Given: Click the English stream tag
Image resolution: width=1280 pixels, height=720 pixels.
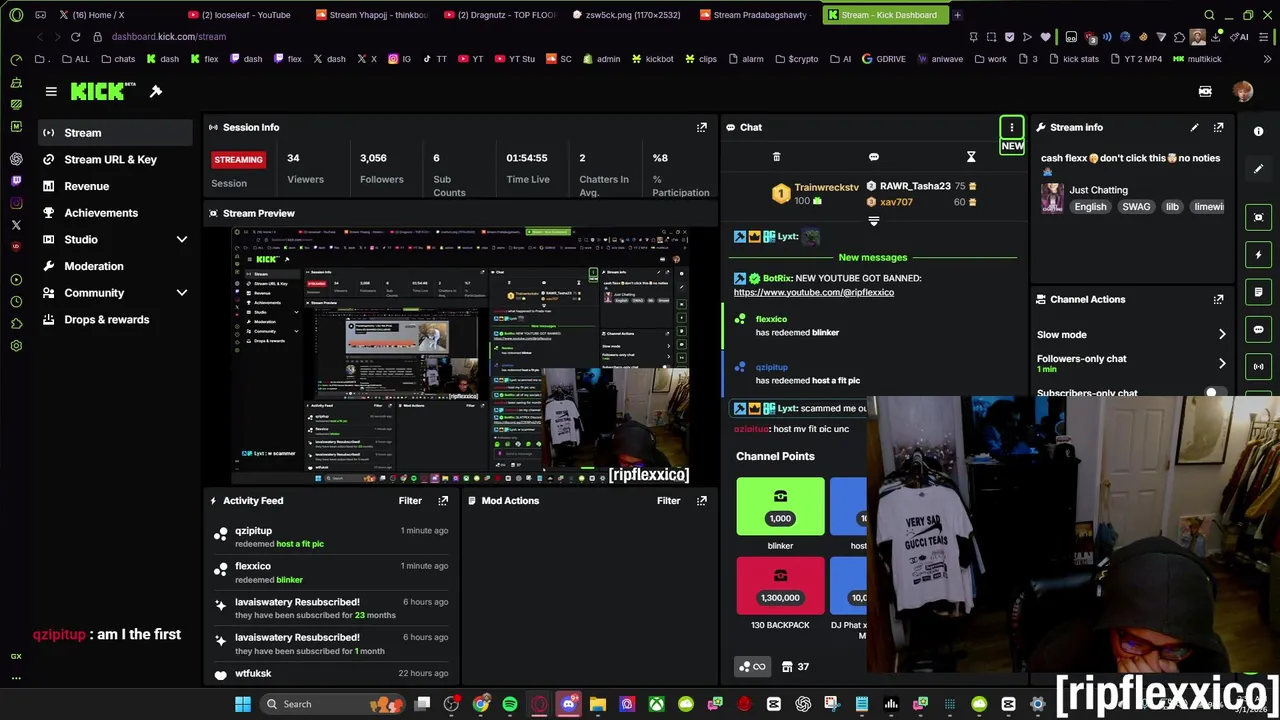Looking at the screenshot, I should click(x=1090, y=207).
